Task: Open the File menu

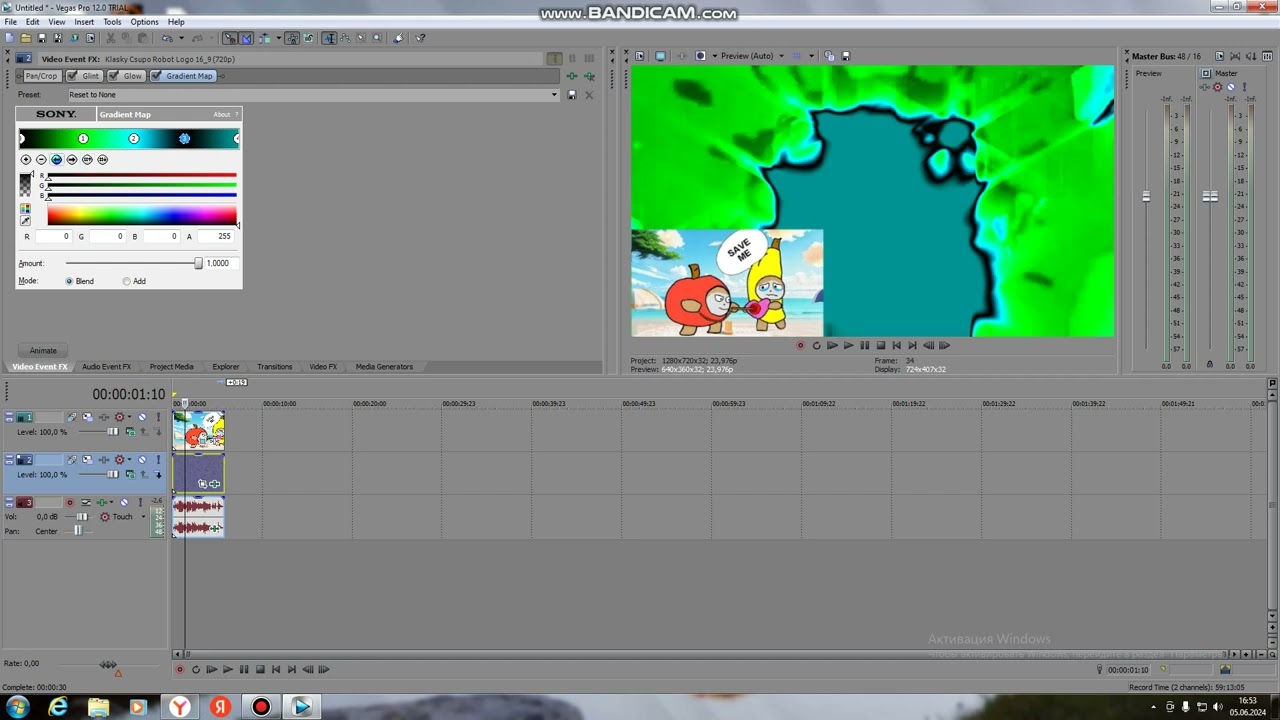Action: (x=10, y=22)
